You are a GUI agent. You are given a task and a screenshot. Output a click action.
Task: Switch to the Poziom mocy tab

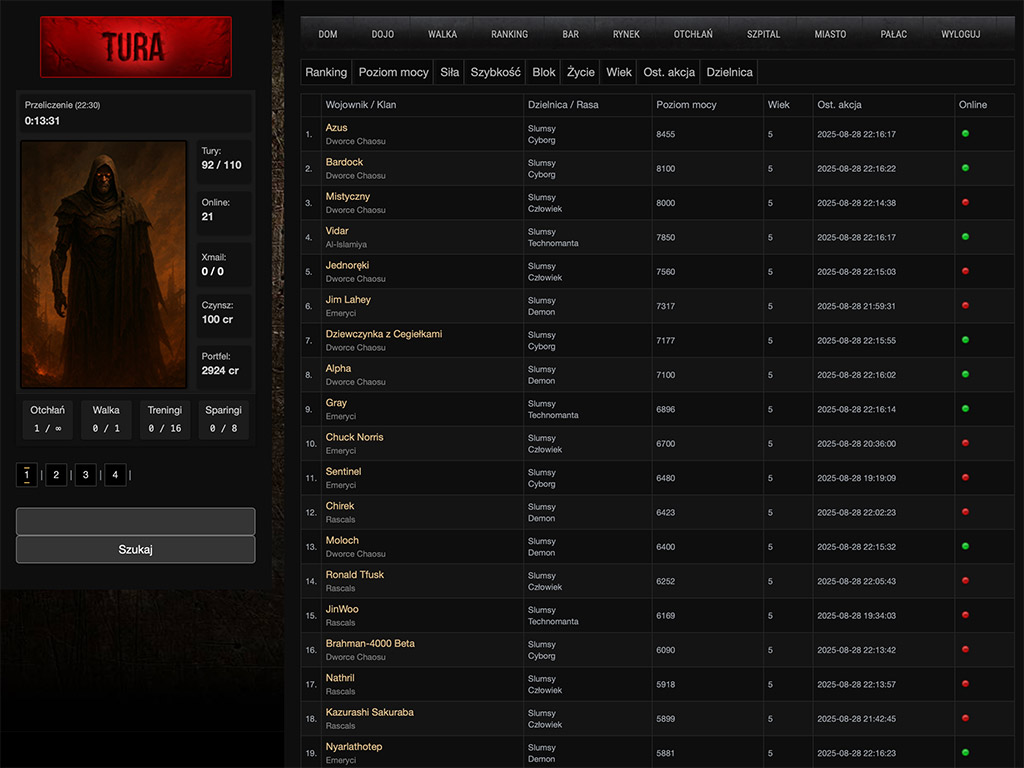(393, 72)
